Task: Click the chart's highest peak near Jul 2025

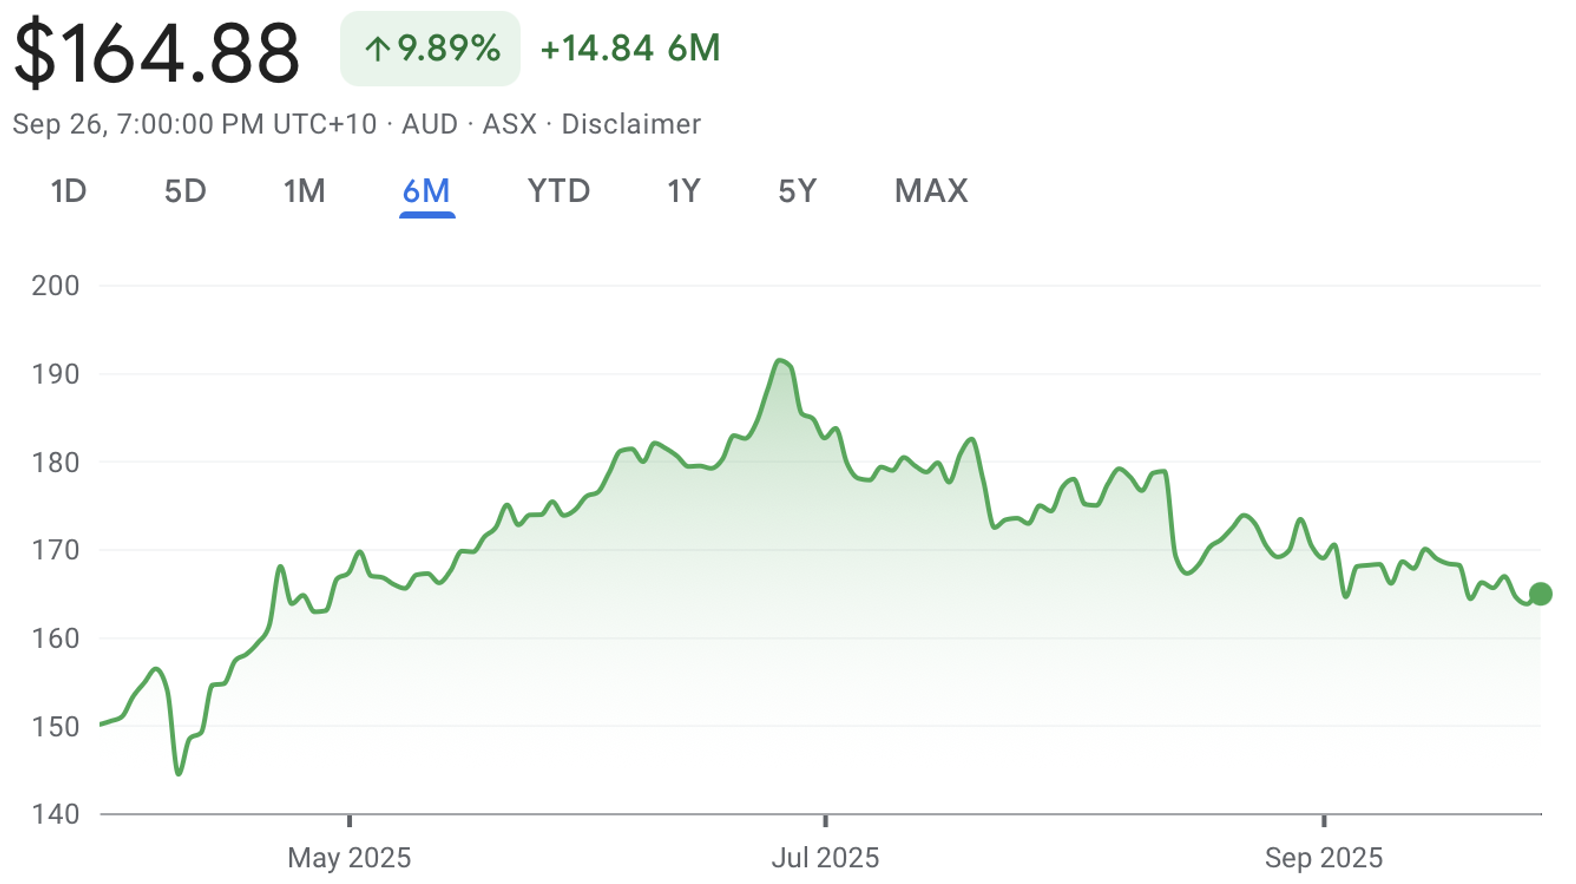Action: click(x=780, y=361)
